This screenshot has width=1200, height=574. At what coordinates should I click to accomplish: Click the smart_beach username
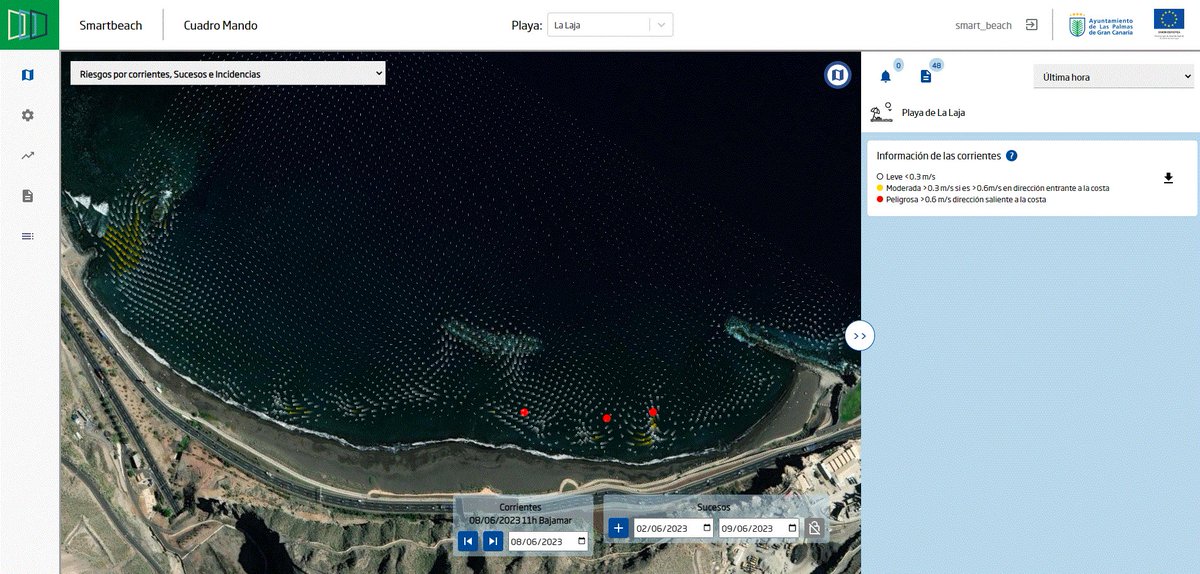[x=983, y=25]
